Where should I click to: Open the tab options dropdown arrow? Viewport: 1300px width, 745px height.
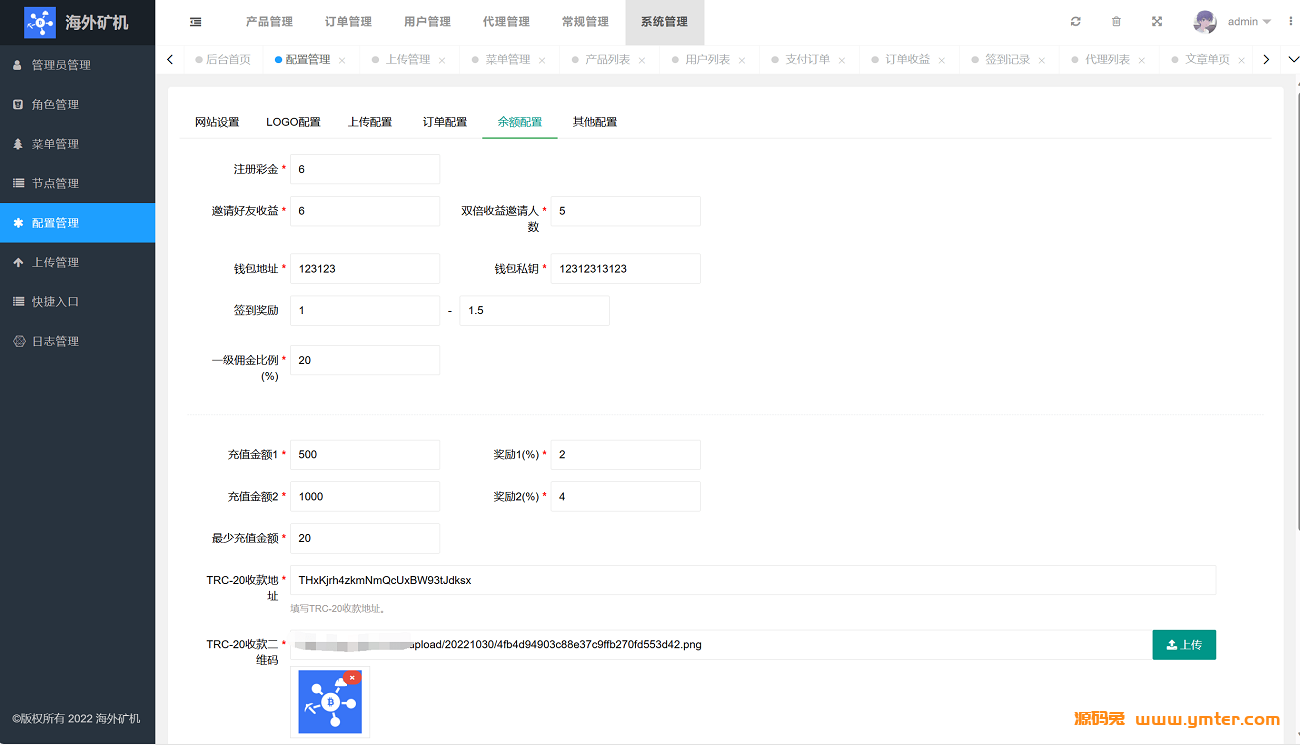coord(1292,59)
